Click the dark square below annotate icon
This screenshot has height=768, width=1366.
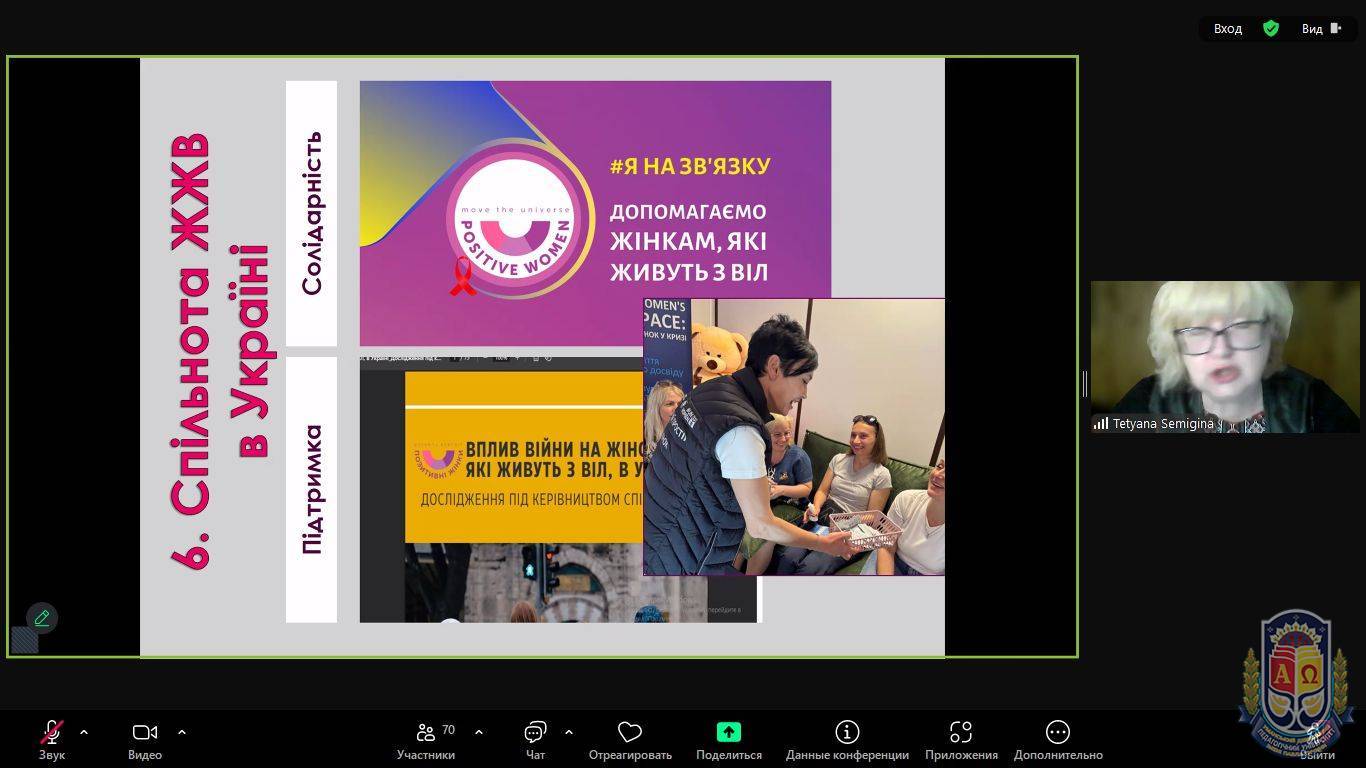coord(25,640)
